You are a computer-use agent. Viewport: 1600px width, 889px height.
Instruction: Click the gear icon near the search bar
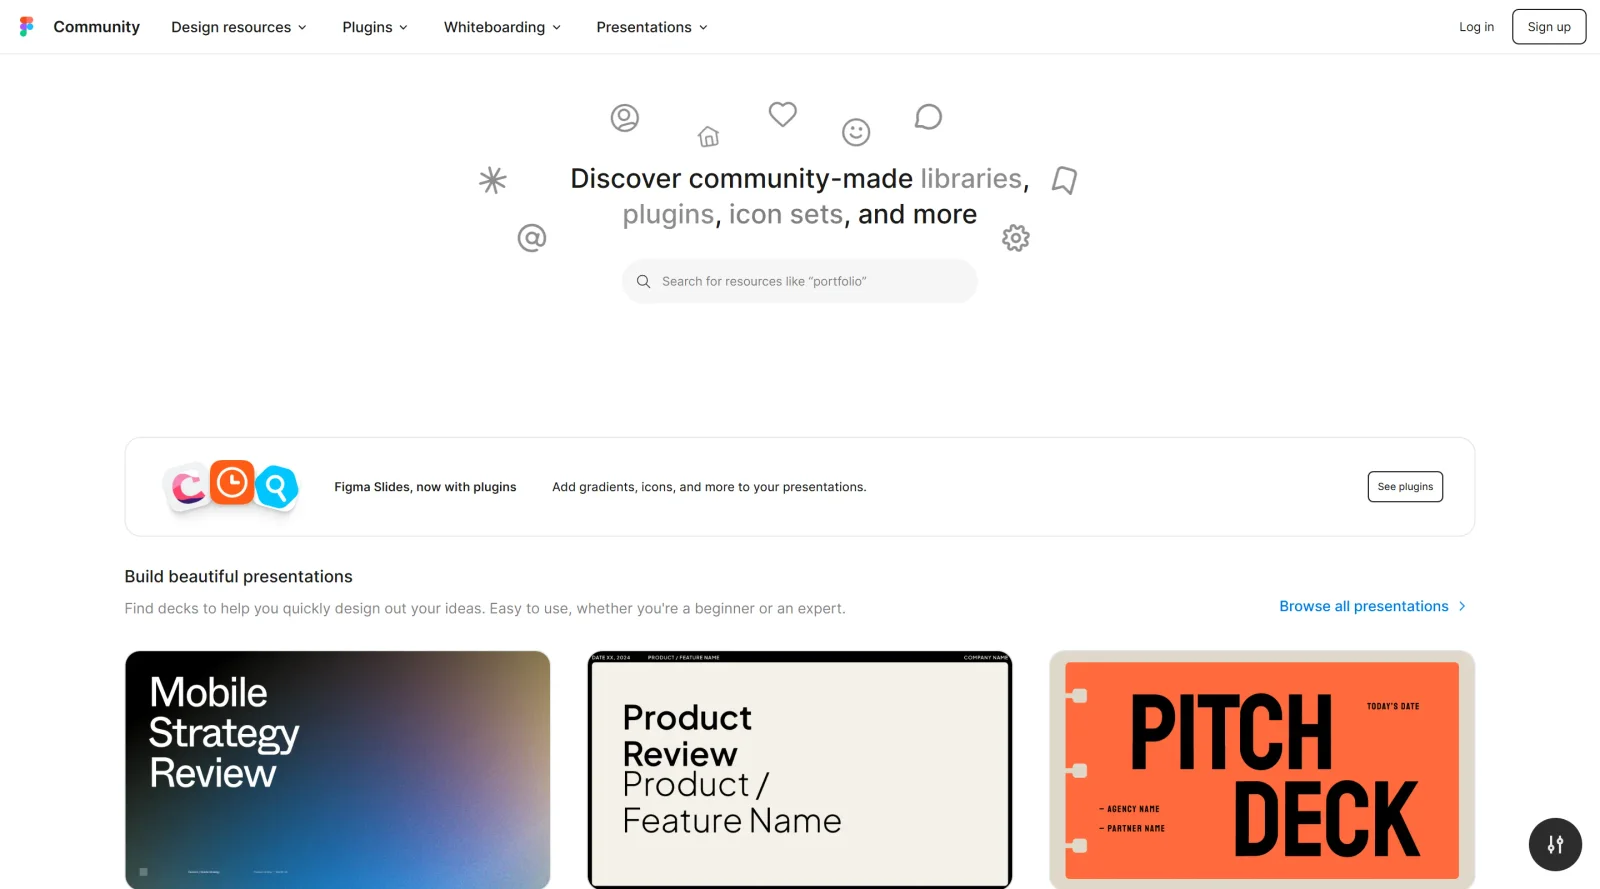point(1015,237)
